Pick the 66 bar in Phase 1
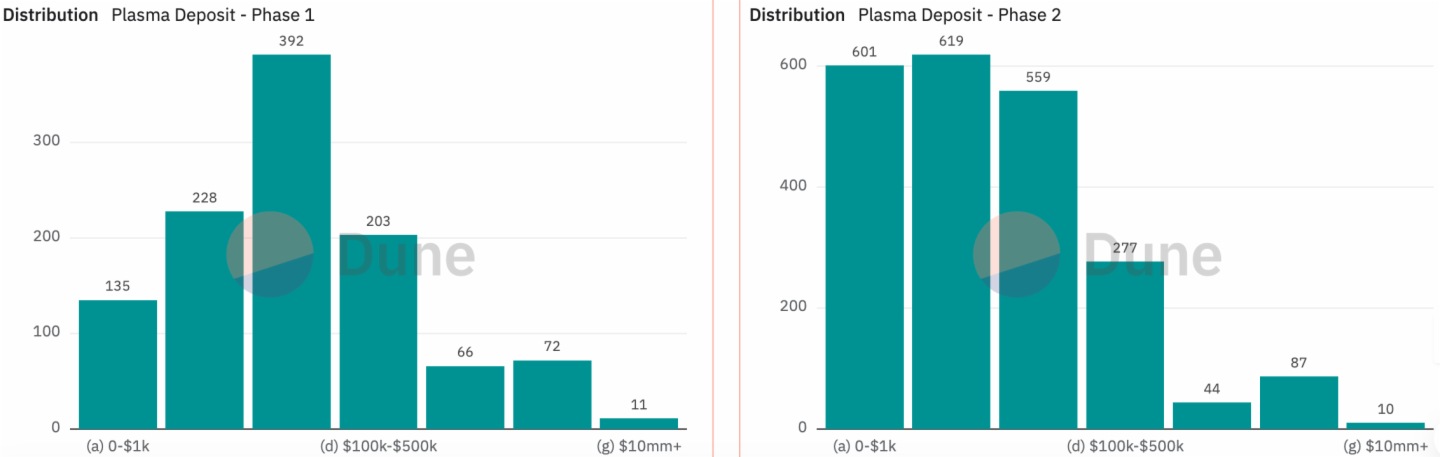1440x457 pixels. [465, 397]
